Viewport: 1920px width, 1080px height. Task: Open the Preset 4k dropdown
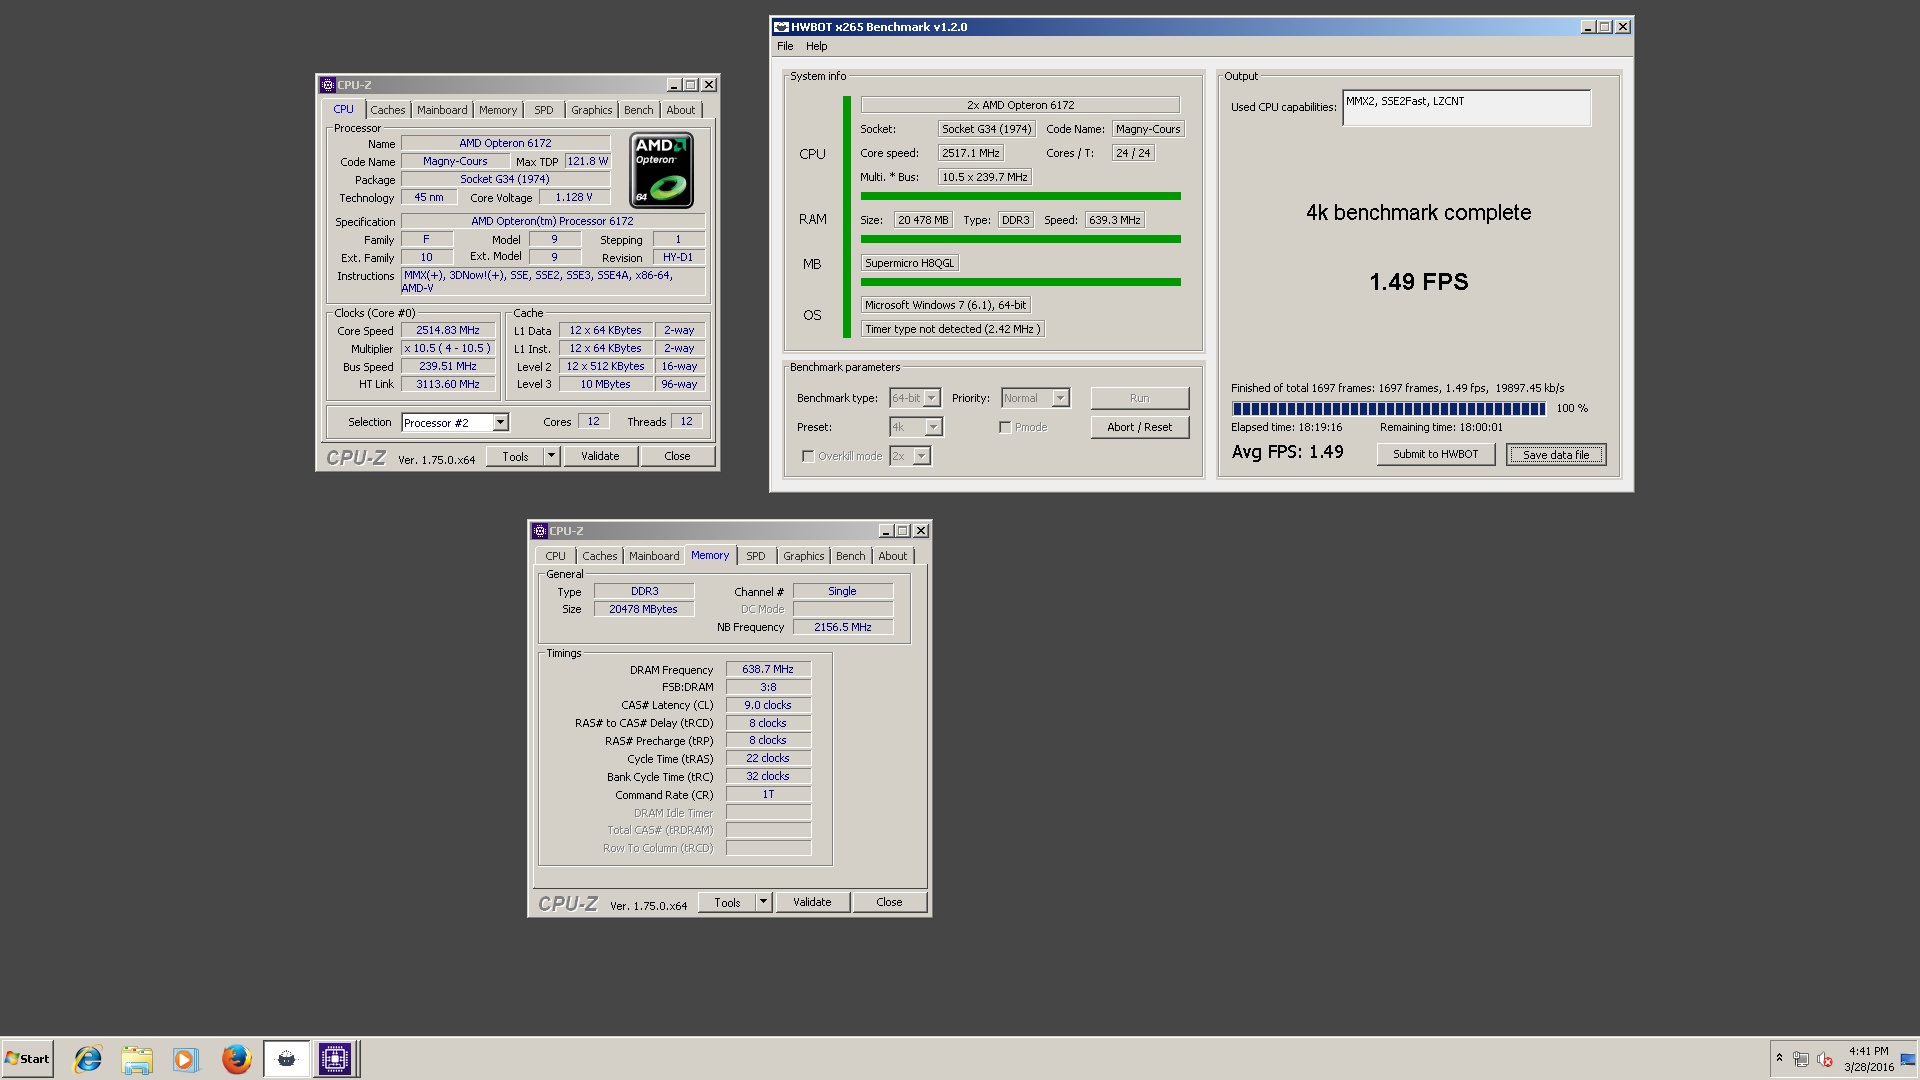click(x=916, y=427)
